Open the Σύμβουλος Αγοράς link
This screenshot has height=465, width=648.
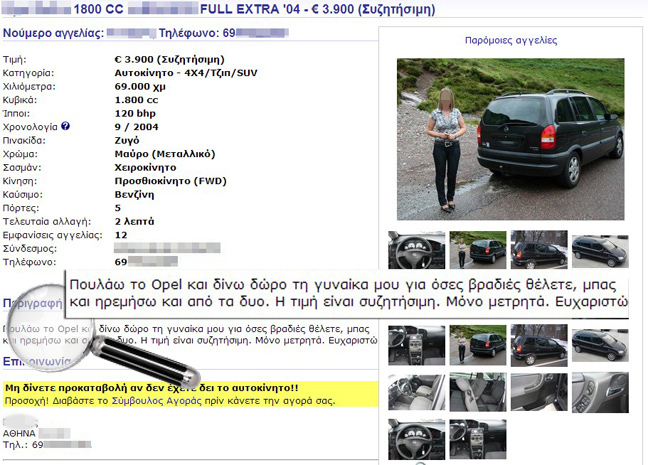coord(157,401)
